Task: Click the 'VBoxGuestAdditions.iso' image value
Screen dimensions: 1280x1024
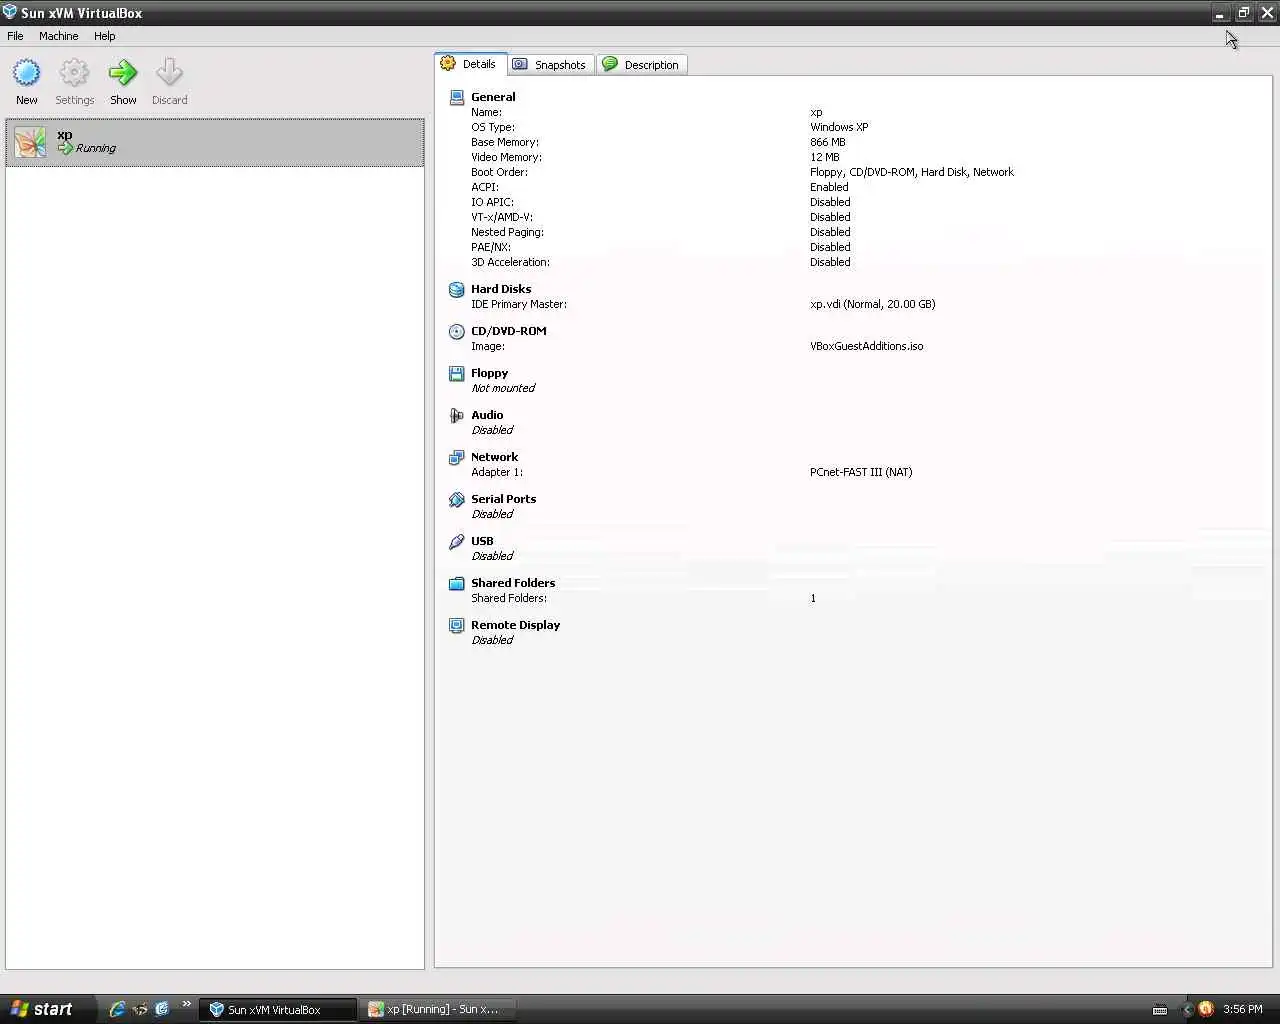Action: click(x=867, y=346)
